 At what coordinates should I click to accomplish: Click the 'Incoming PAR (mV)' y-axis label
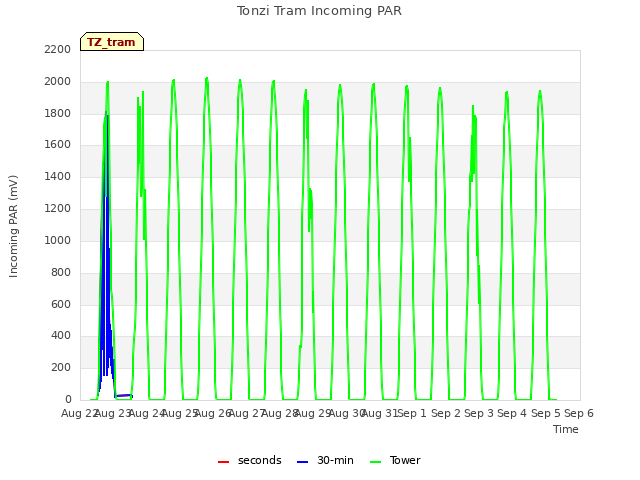(x=13, y=226)
